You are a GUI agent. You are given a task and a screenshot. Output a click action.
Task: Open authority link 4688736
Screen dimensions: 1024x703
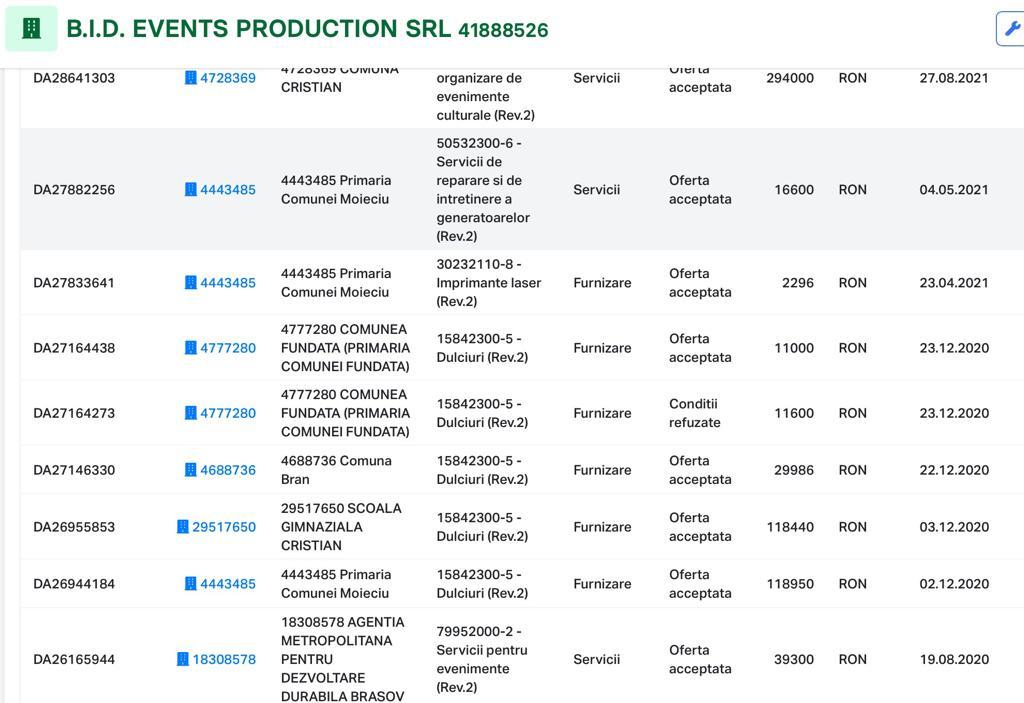click(x=228, y=470)
